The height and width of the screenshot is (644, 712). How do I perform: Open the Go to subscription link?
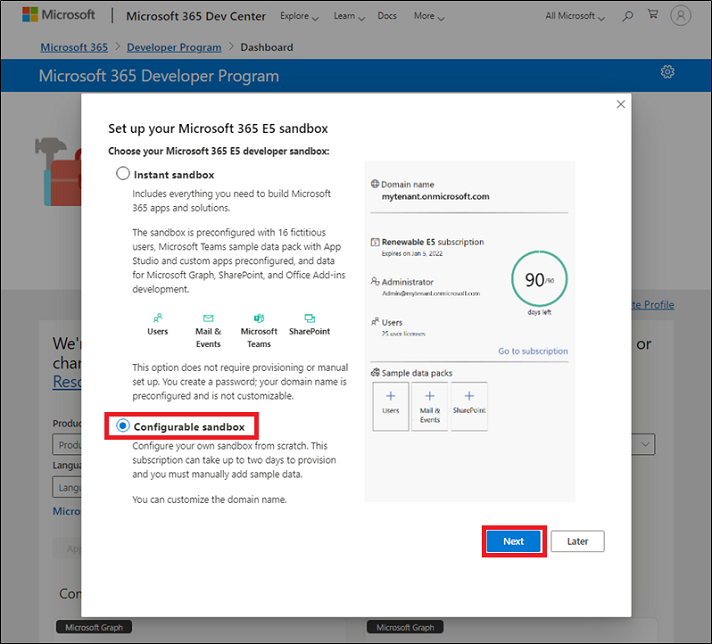click(x=533, y=351)
